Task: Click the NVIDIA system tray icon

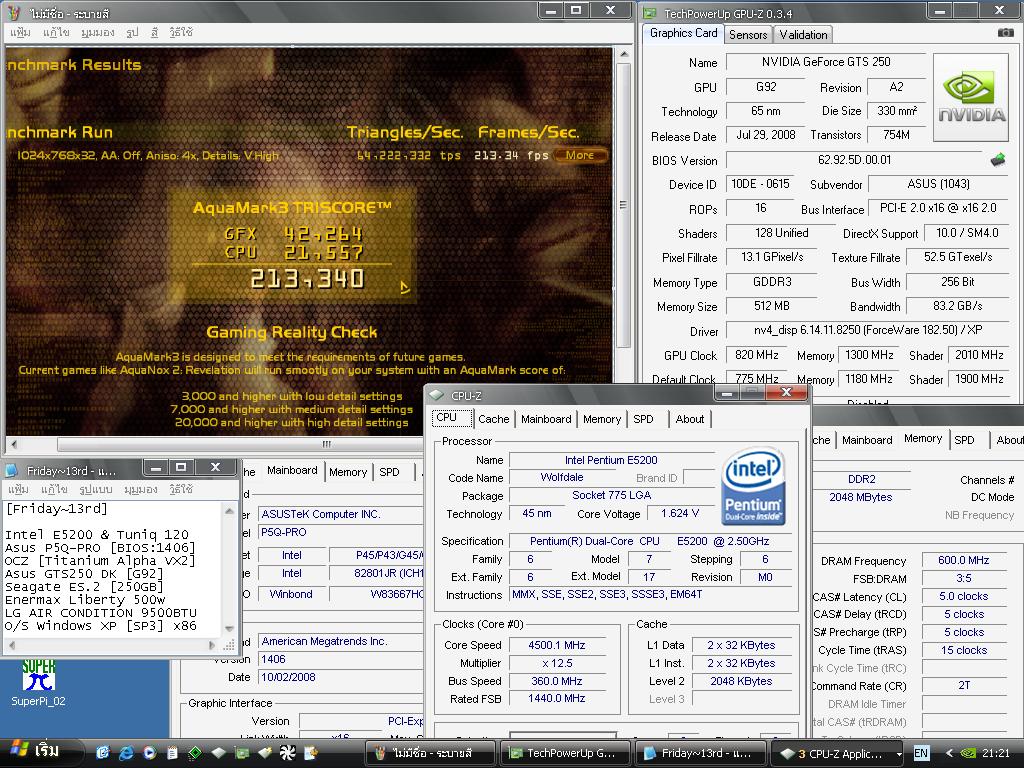Action: point(969,753)
